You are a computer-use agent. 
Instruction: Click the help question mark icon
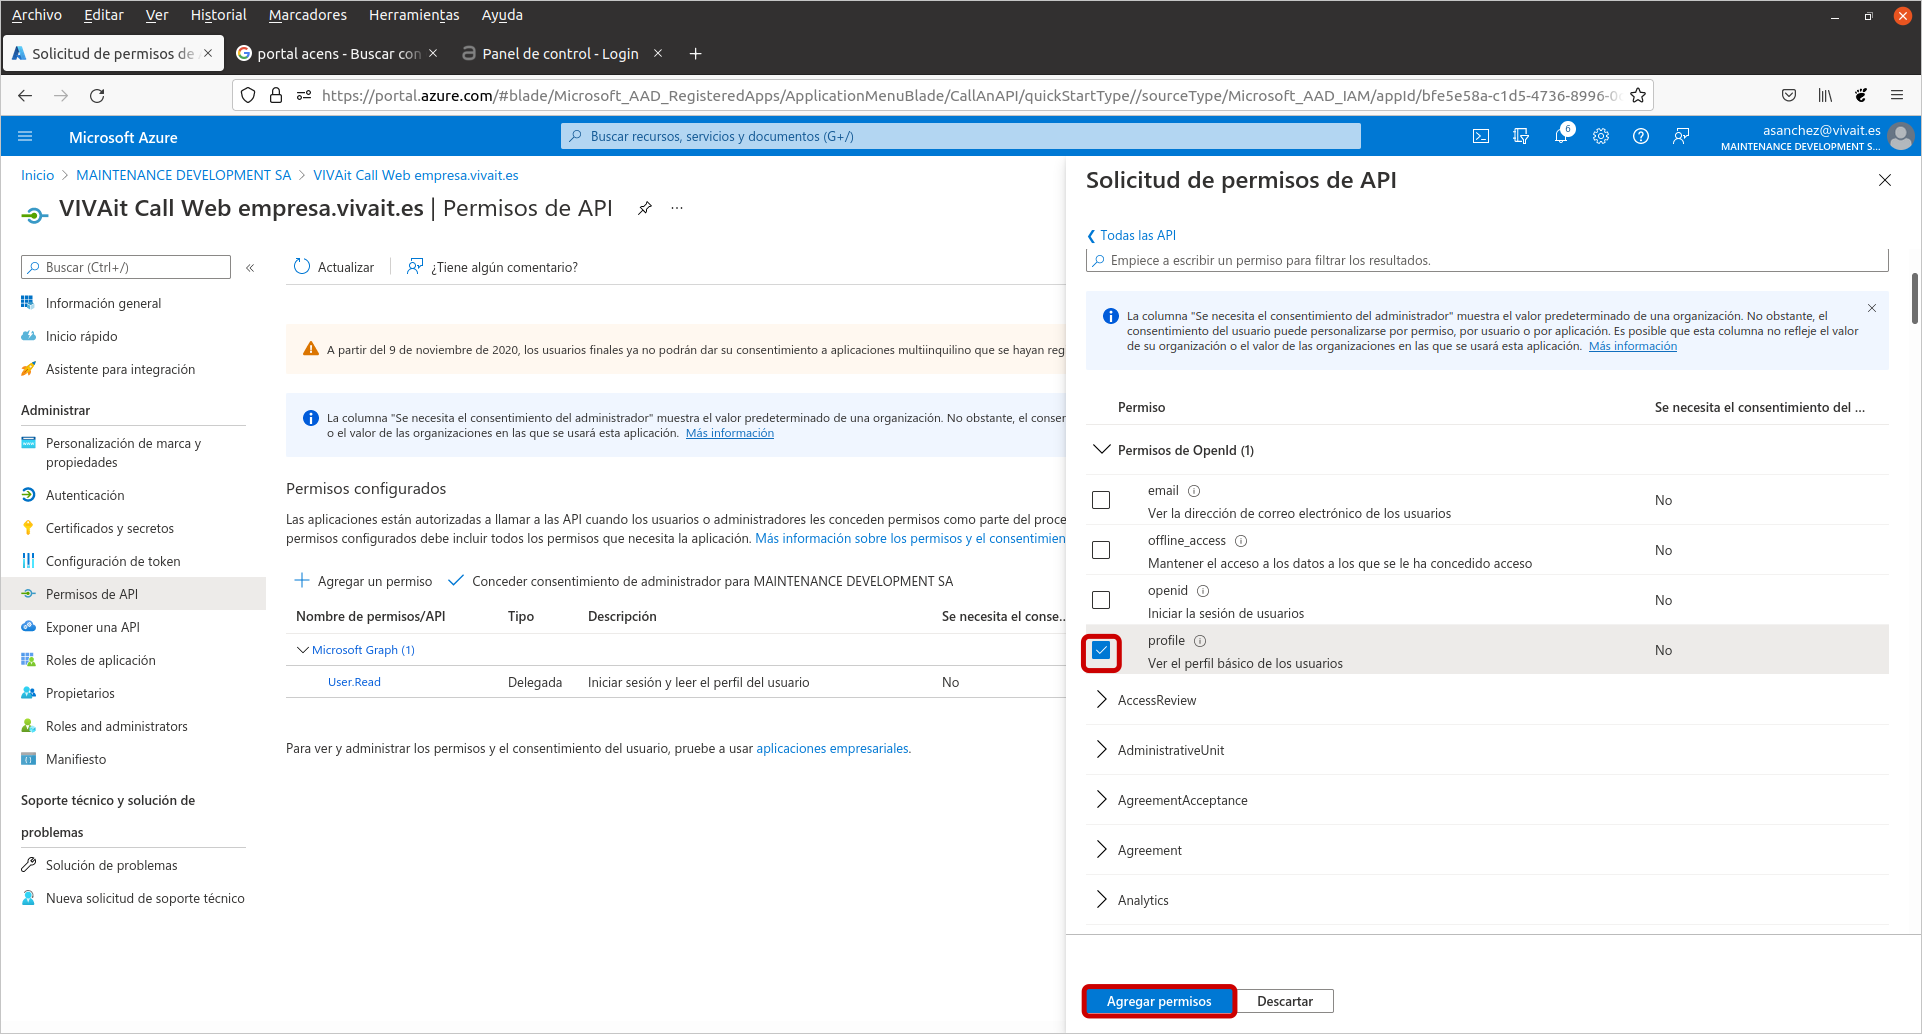pos(1641,137)
